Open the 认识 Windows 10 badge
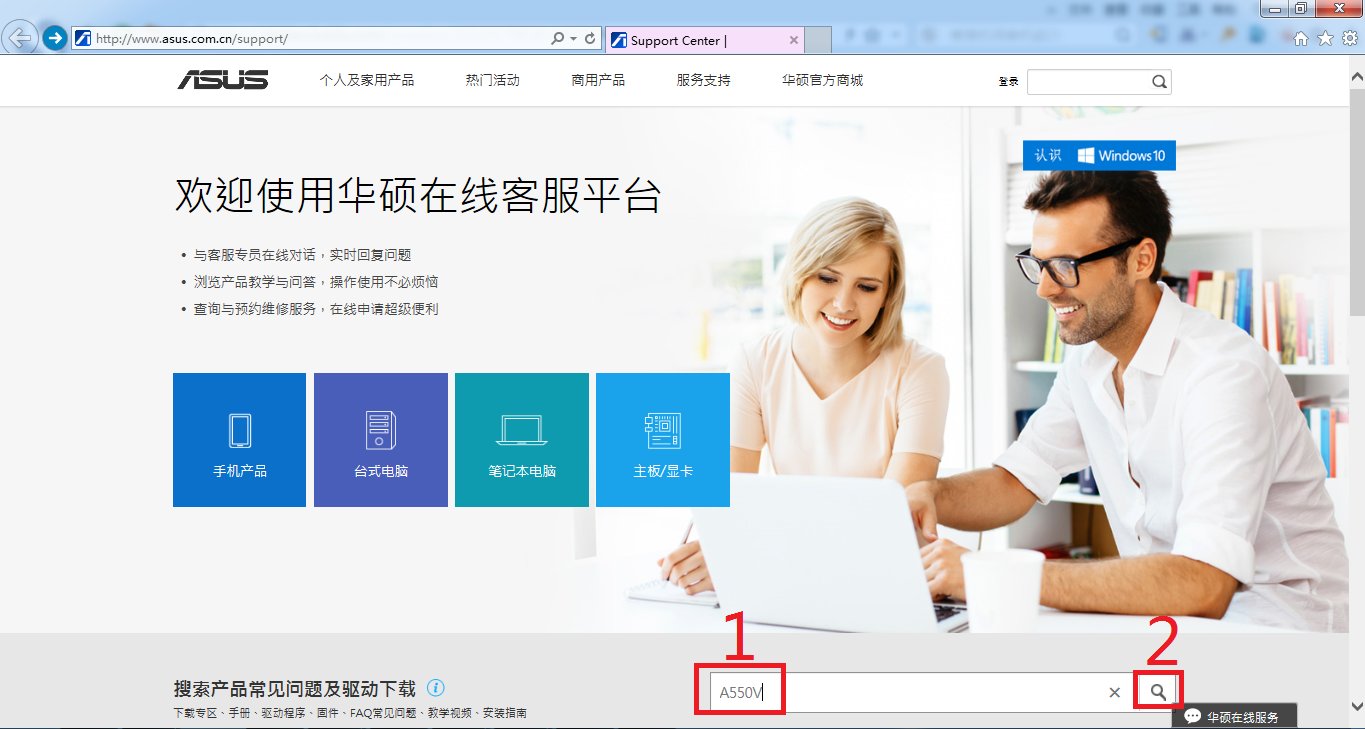Viewport: 1365px width, 729px height. [x=1098, y=155]
